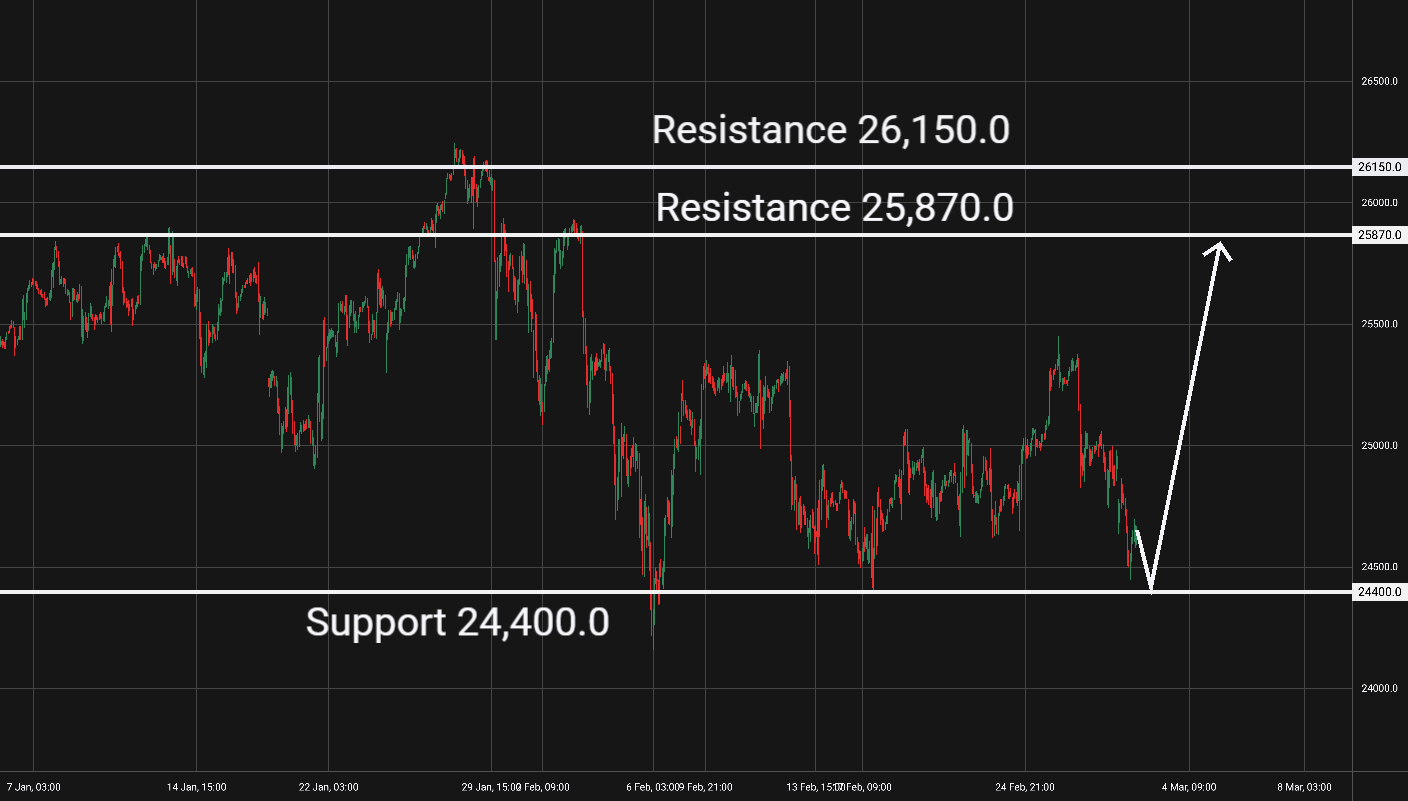This screenshot has height=801, width=1408.
Task: Select the "Resistance 26,150.0" text annotation
Action: pos(830,130)
